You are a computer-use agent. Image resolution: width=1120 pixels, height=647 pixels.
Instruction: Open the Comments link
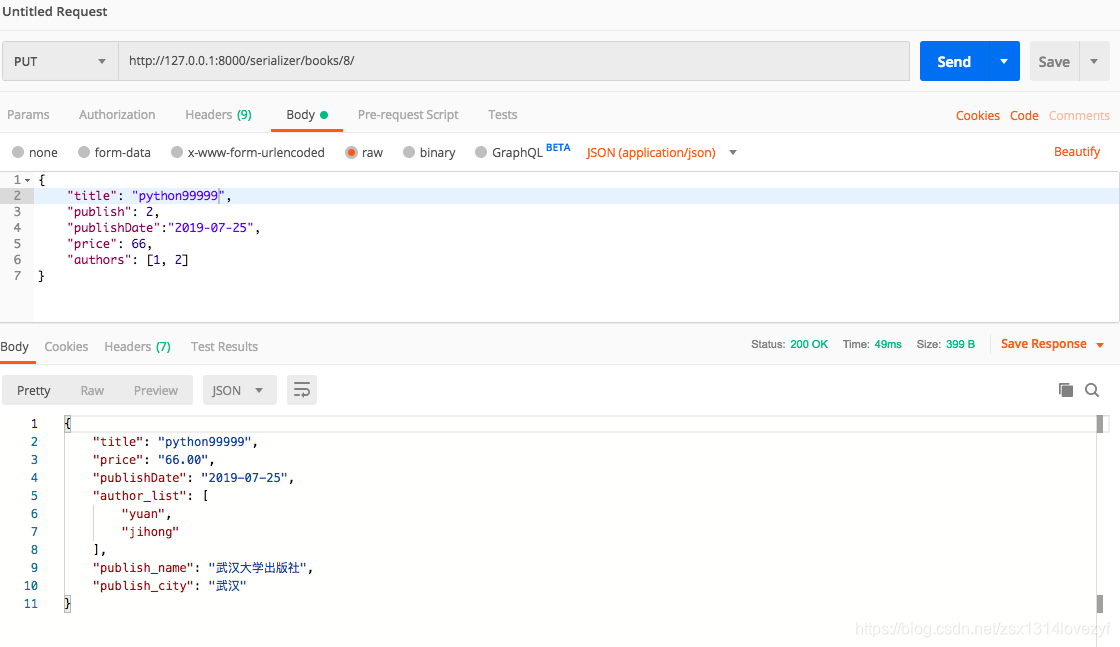tap(1079, 115)
